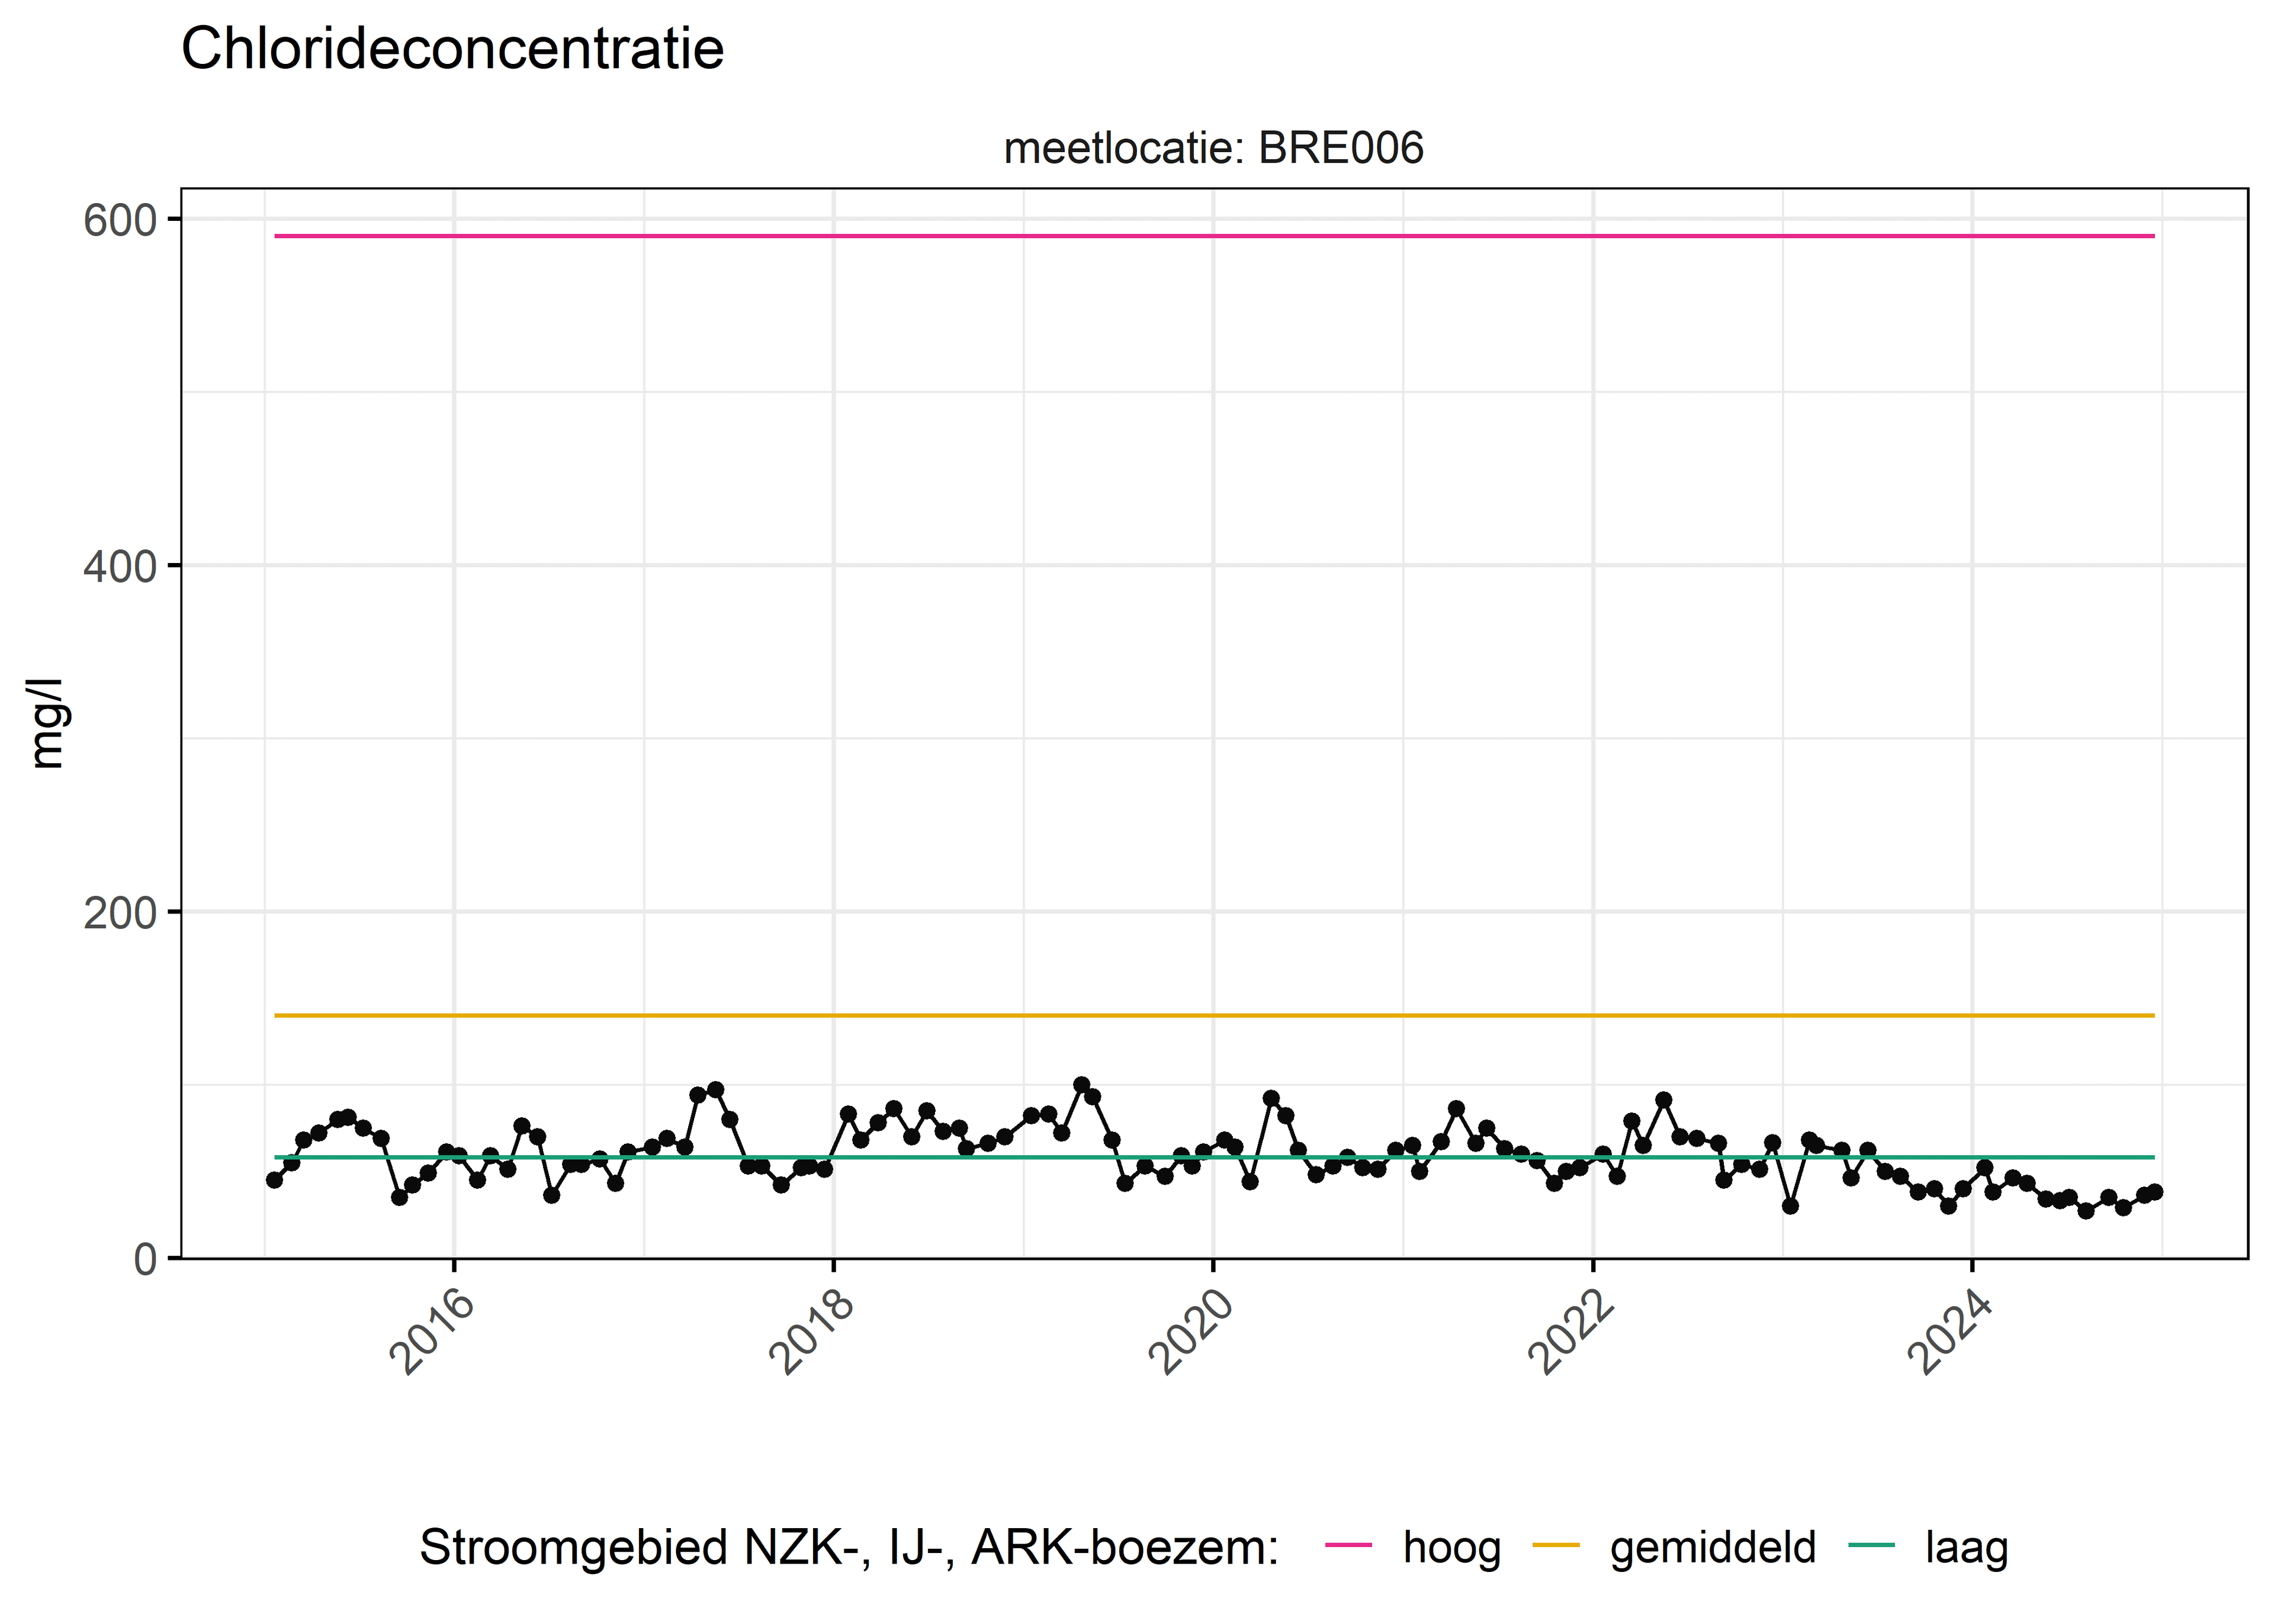Click the pink horizontal hoog threshold line
The height and width of the screenshot is (1624, 2274).
click(1214, 236)
